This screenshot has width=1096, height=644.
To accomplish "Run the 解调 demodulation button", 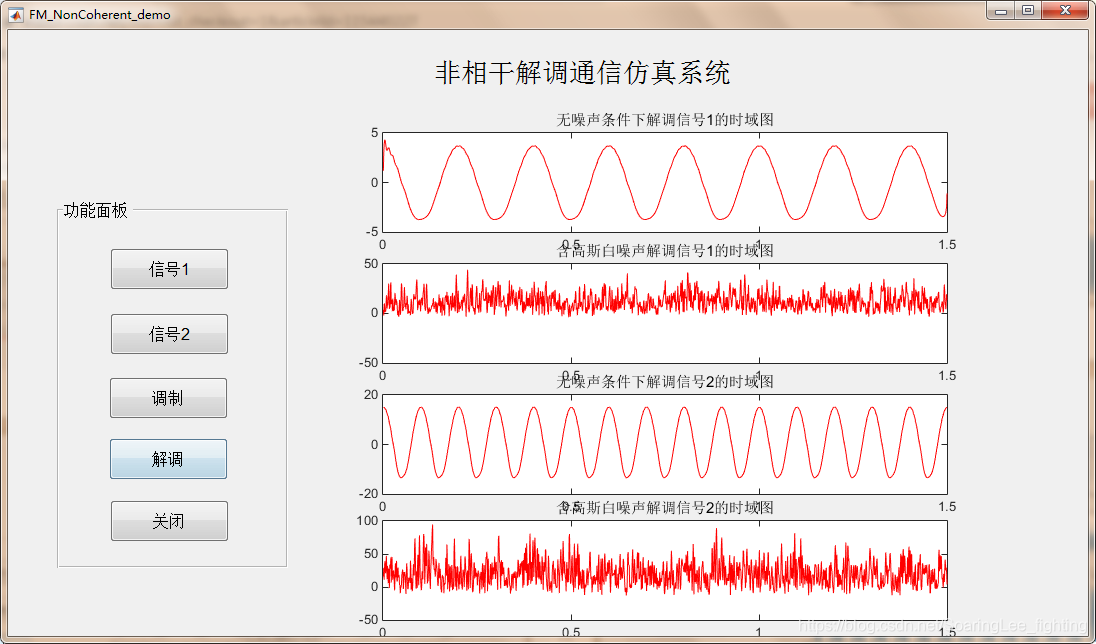I will pos(168,459).
